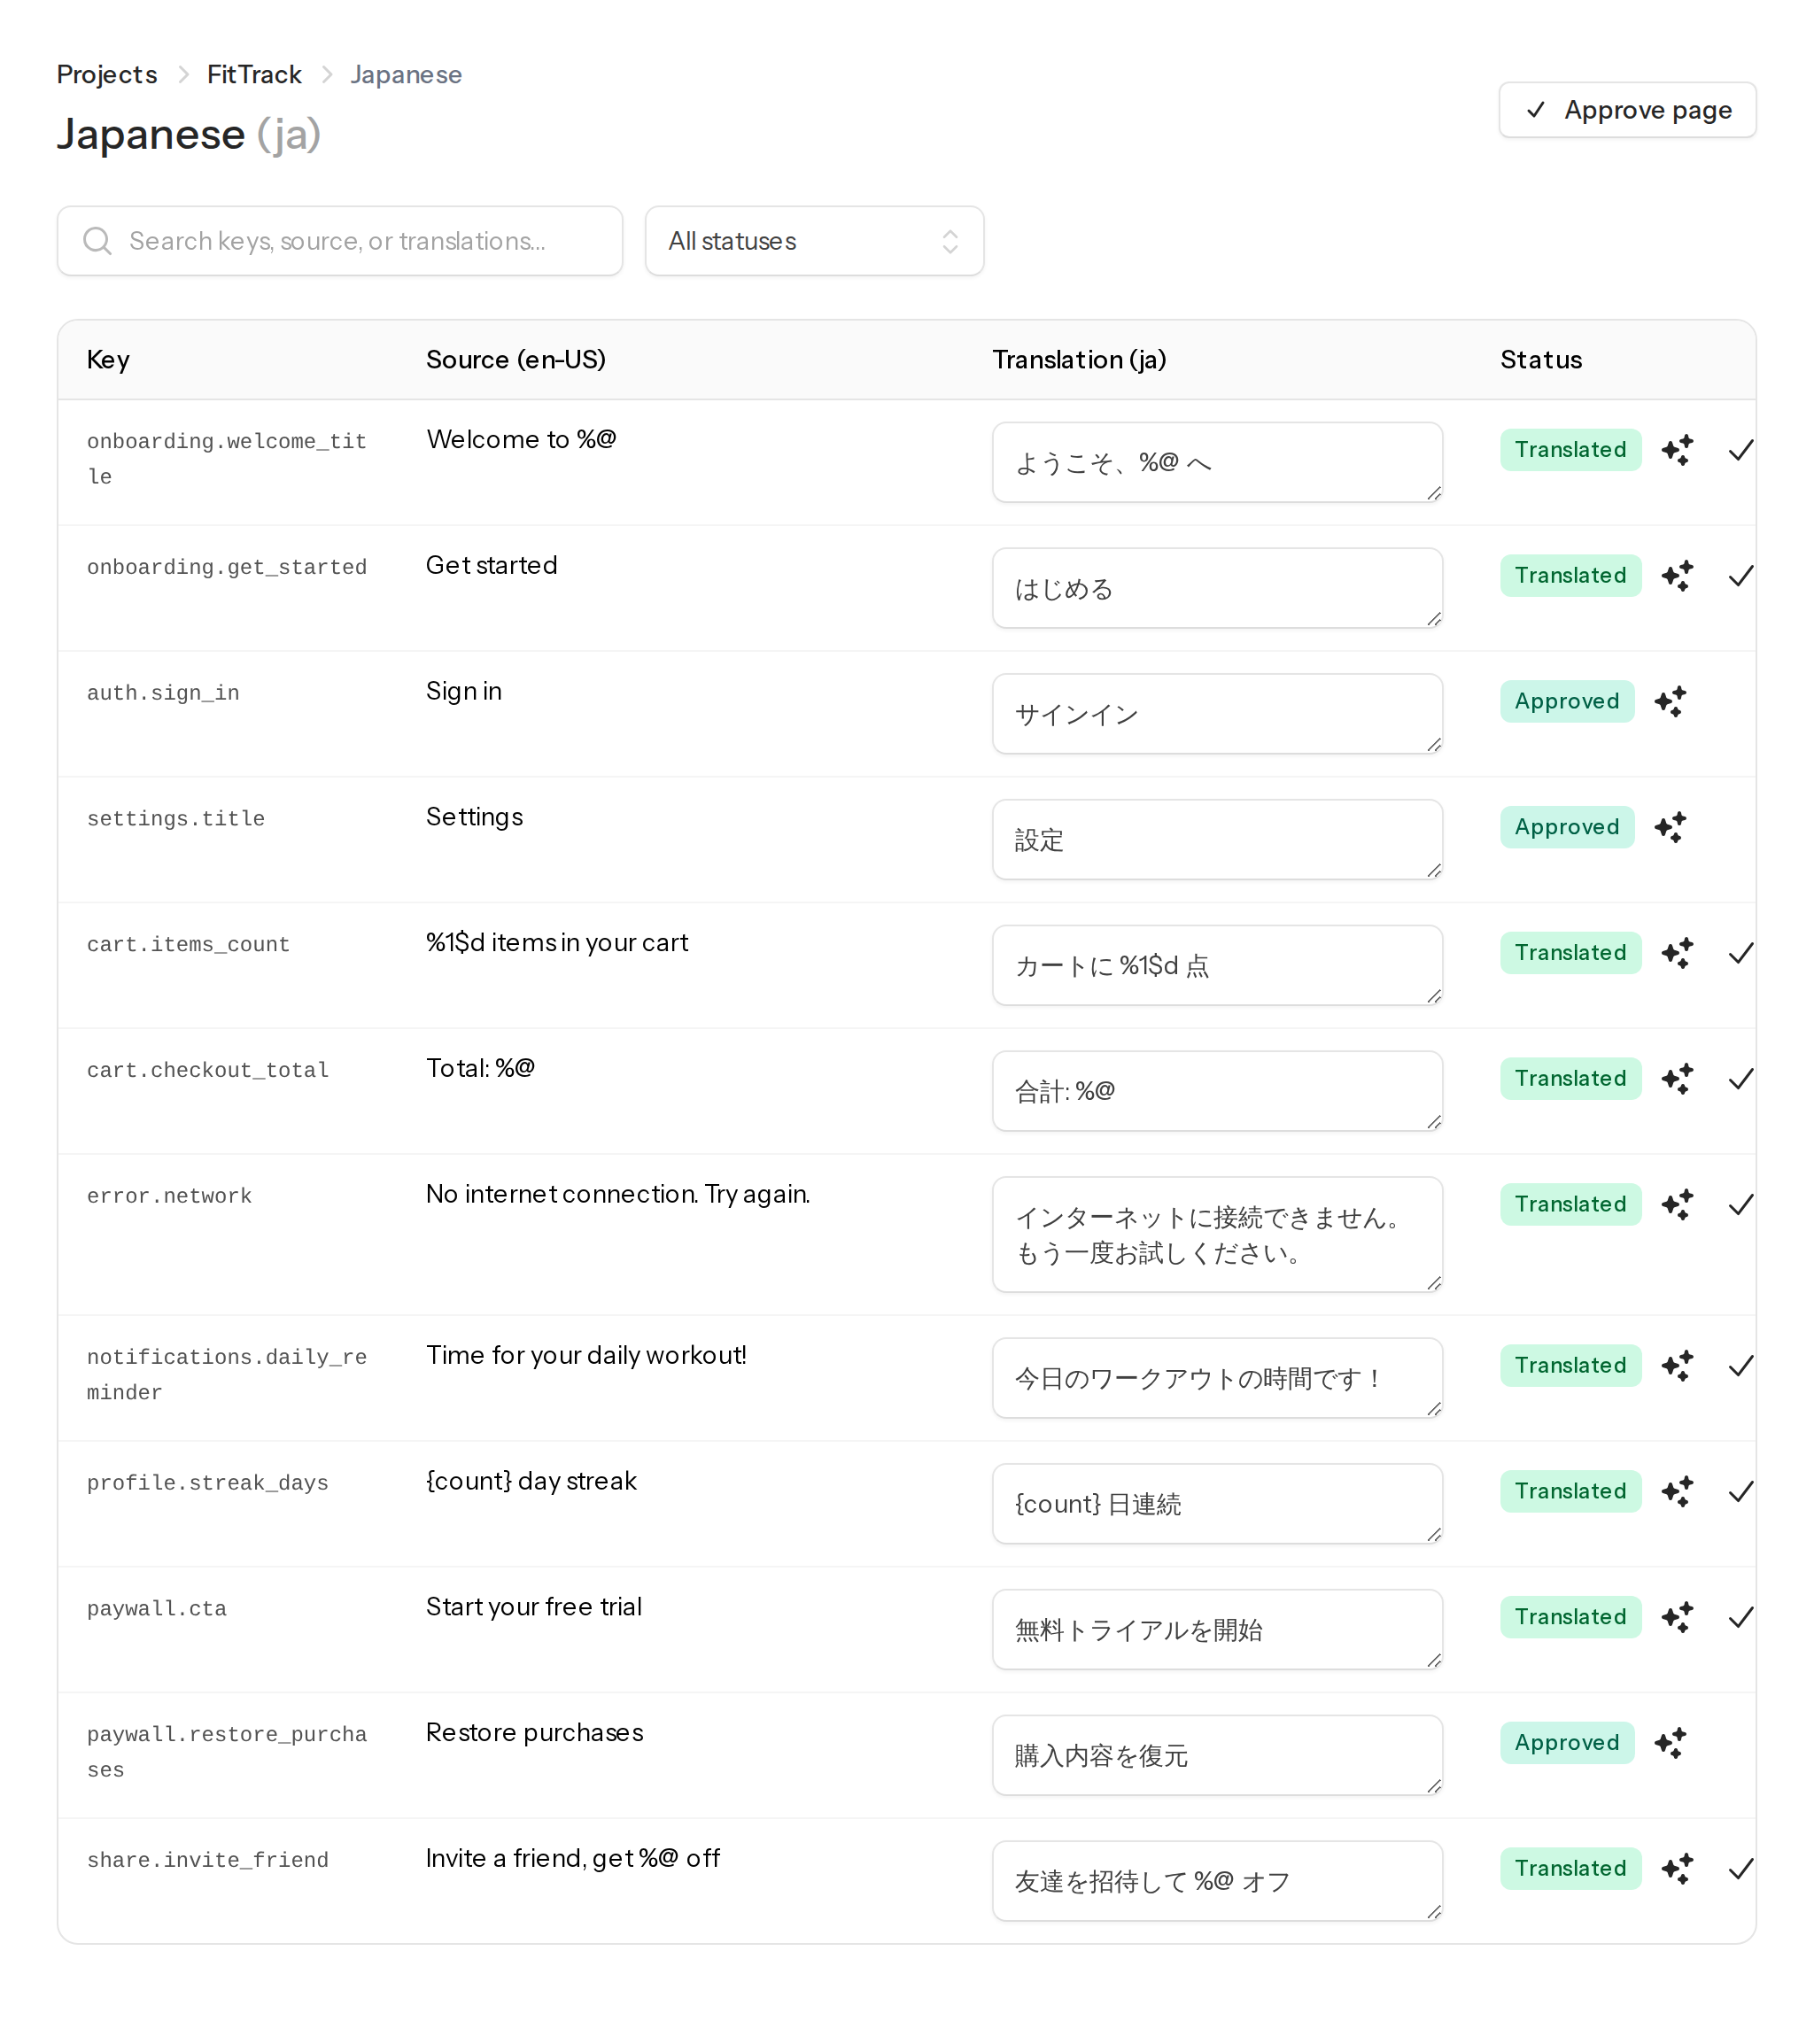Go to Projects breadcrumb

point(107,75)
